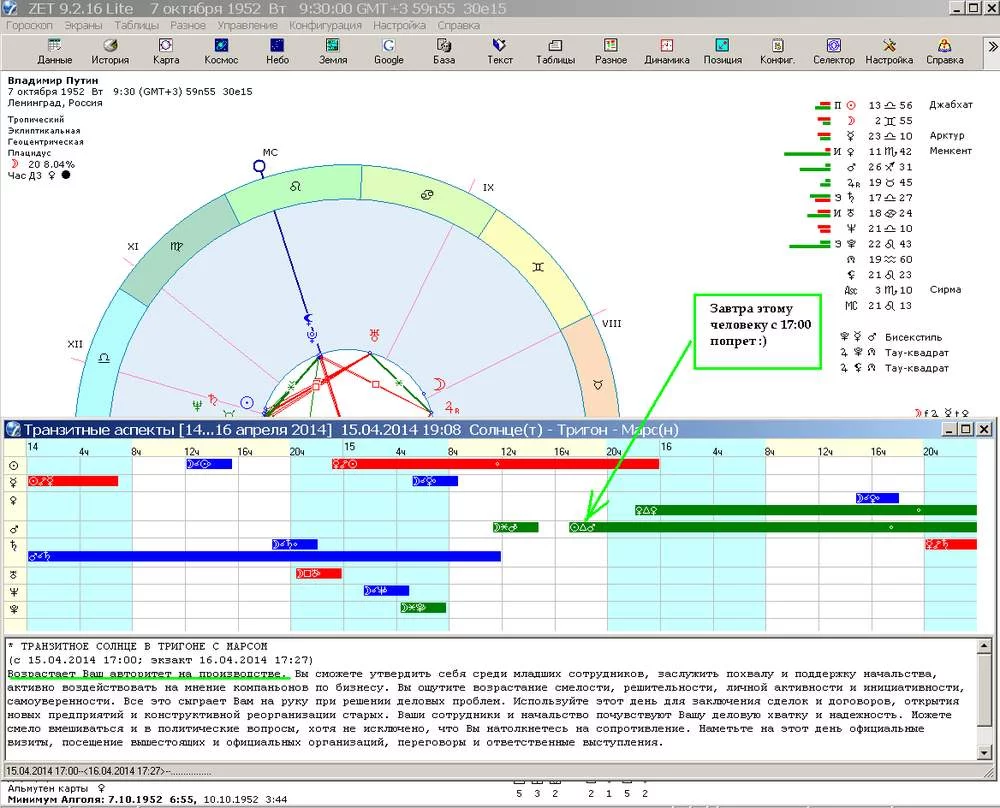Open the Позиция toolbar button
Viewport: 1000px width, 808px height.
[722, 51]
